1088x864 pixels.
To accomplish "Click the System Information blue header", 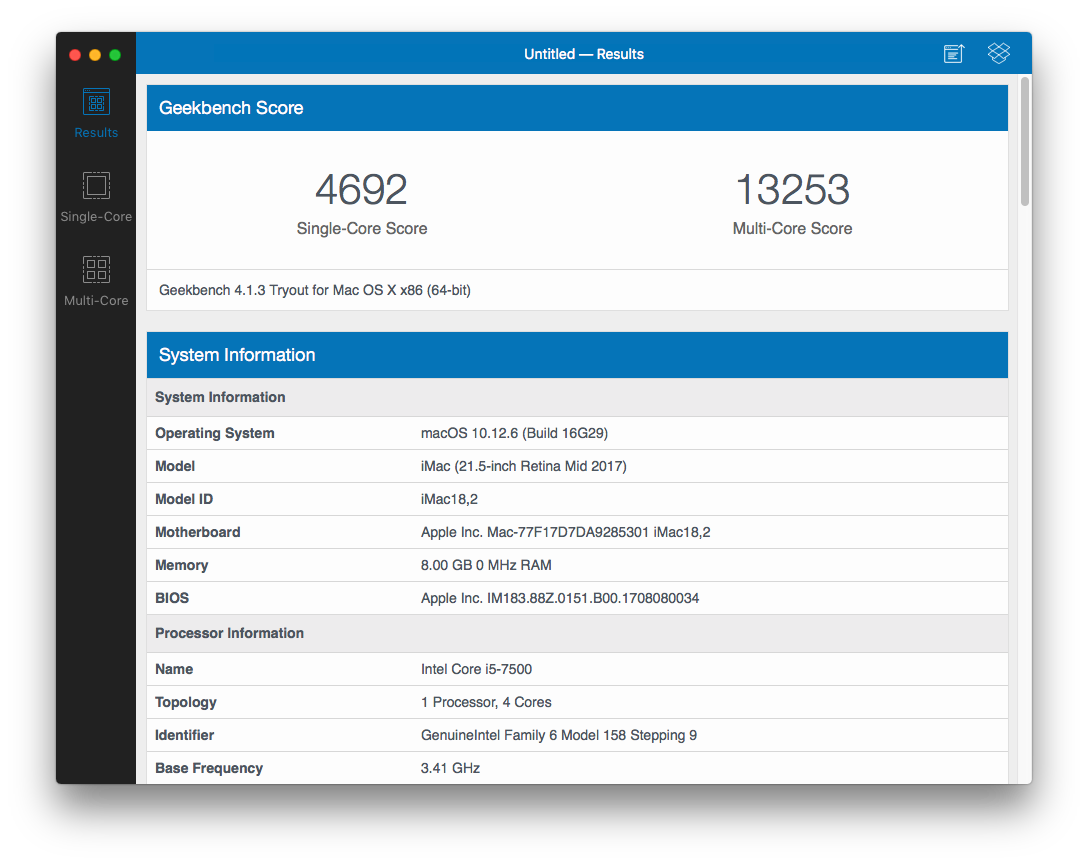I will point(577,355).
